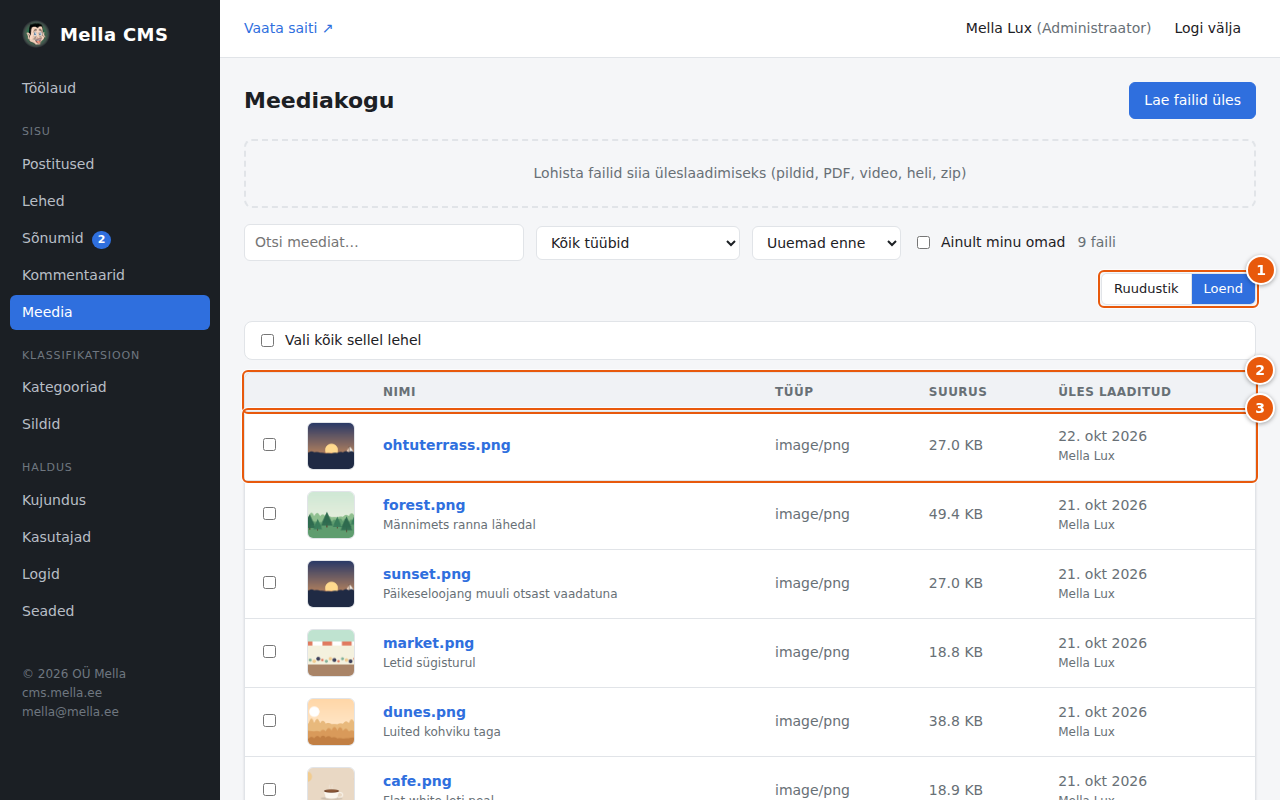Click the Männimets ranna lähedal caption
The width and height of the screenshot is (1280, 800).
coord(459,525)
